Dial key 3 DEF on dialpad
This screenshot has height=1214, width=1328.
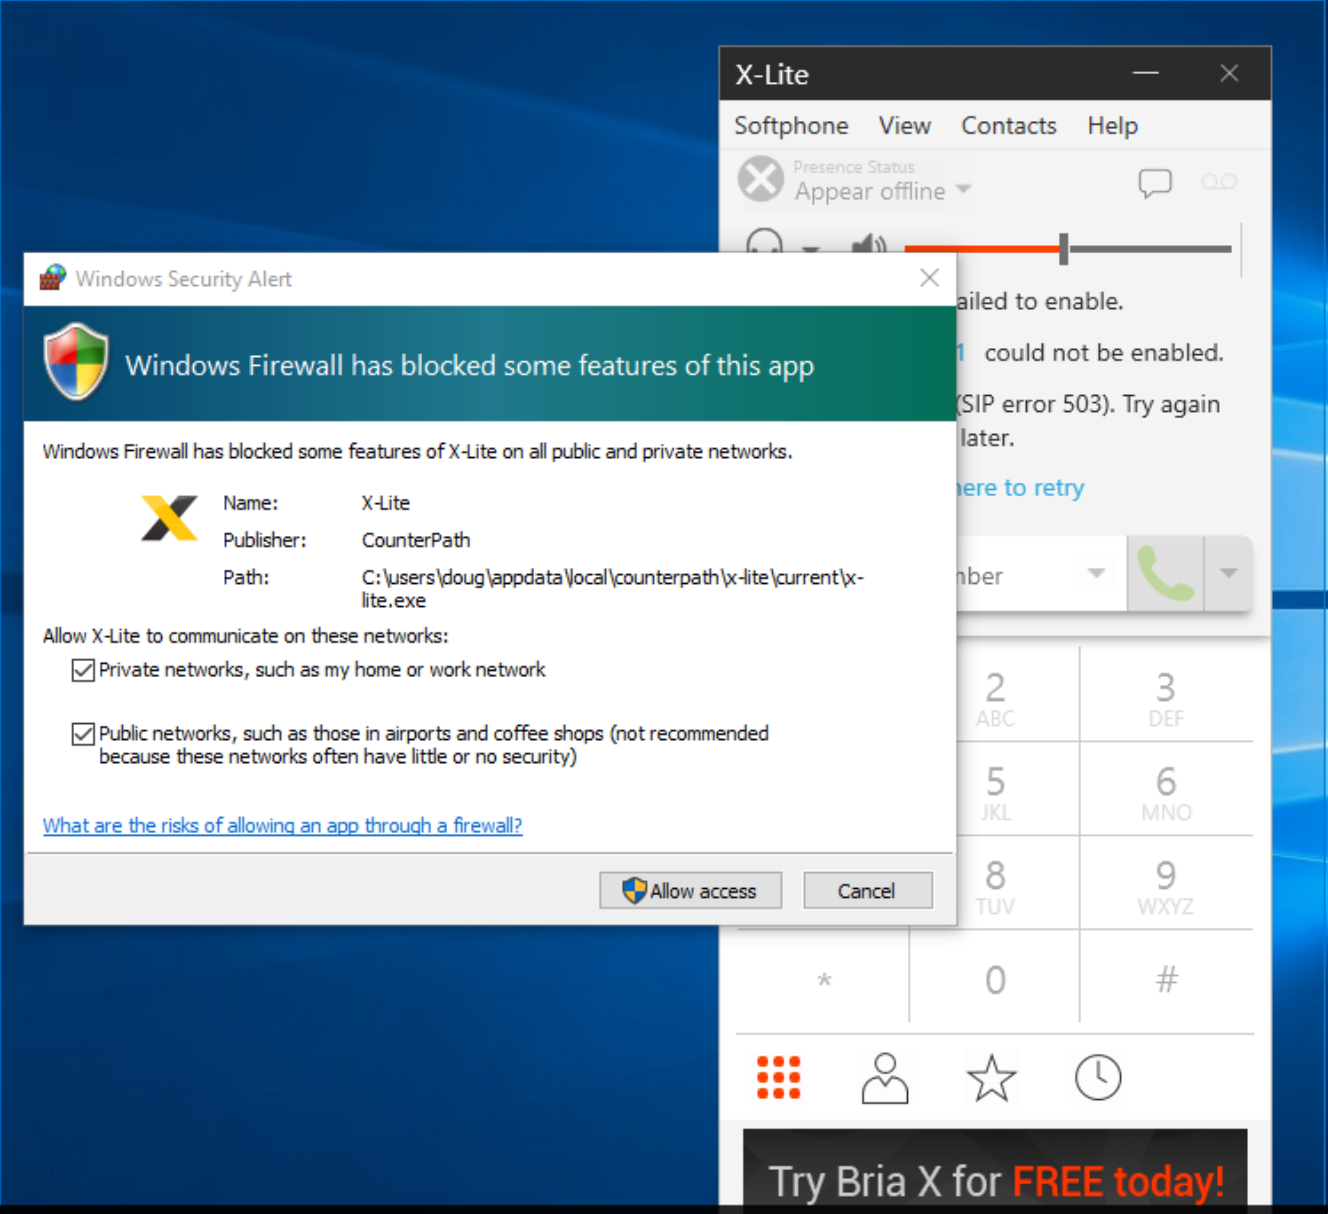tap(1166, 696)
